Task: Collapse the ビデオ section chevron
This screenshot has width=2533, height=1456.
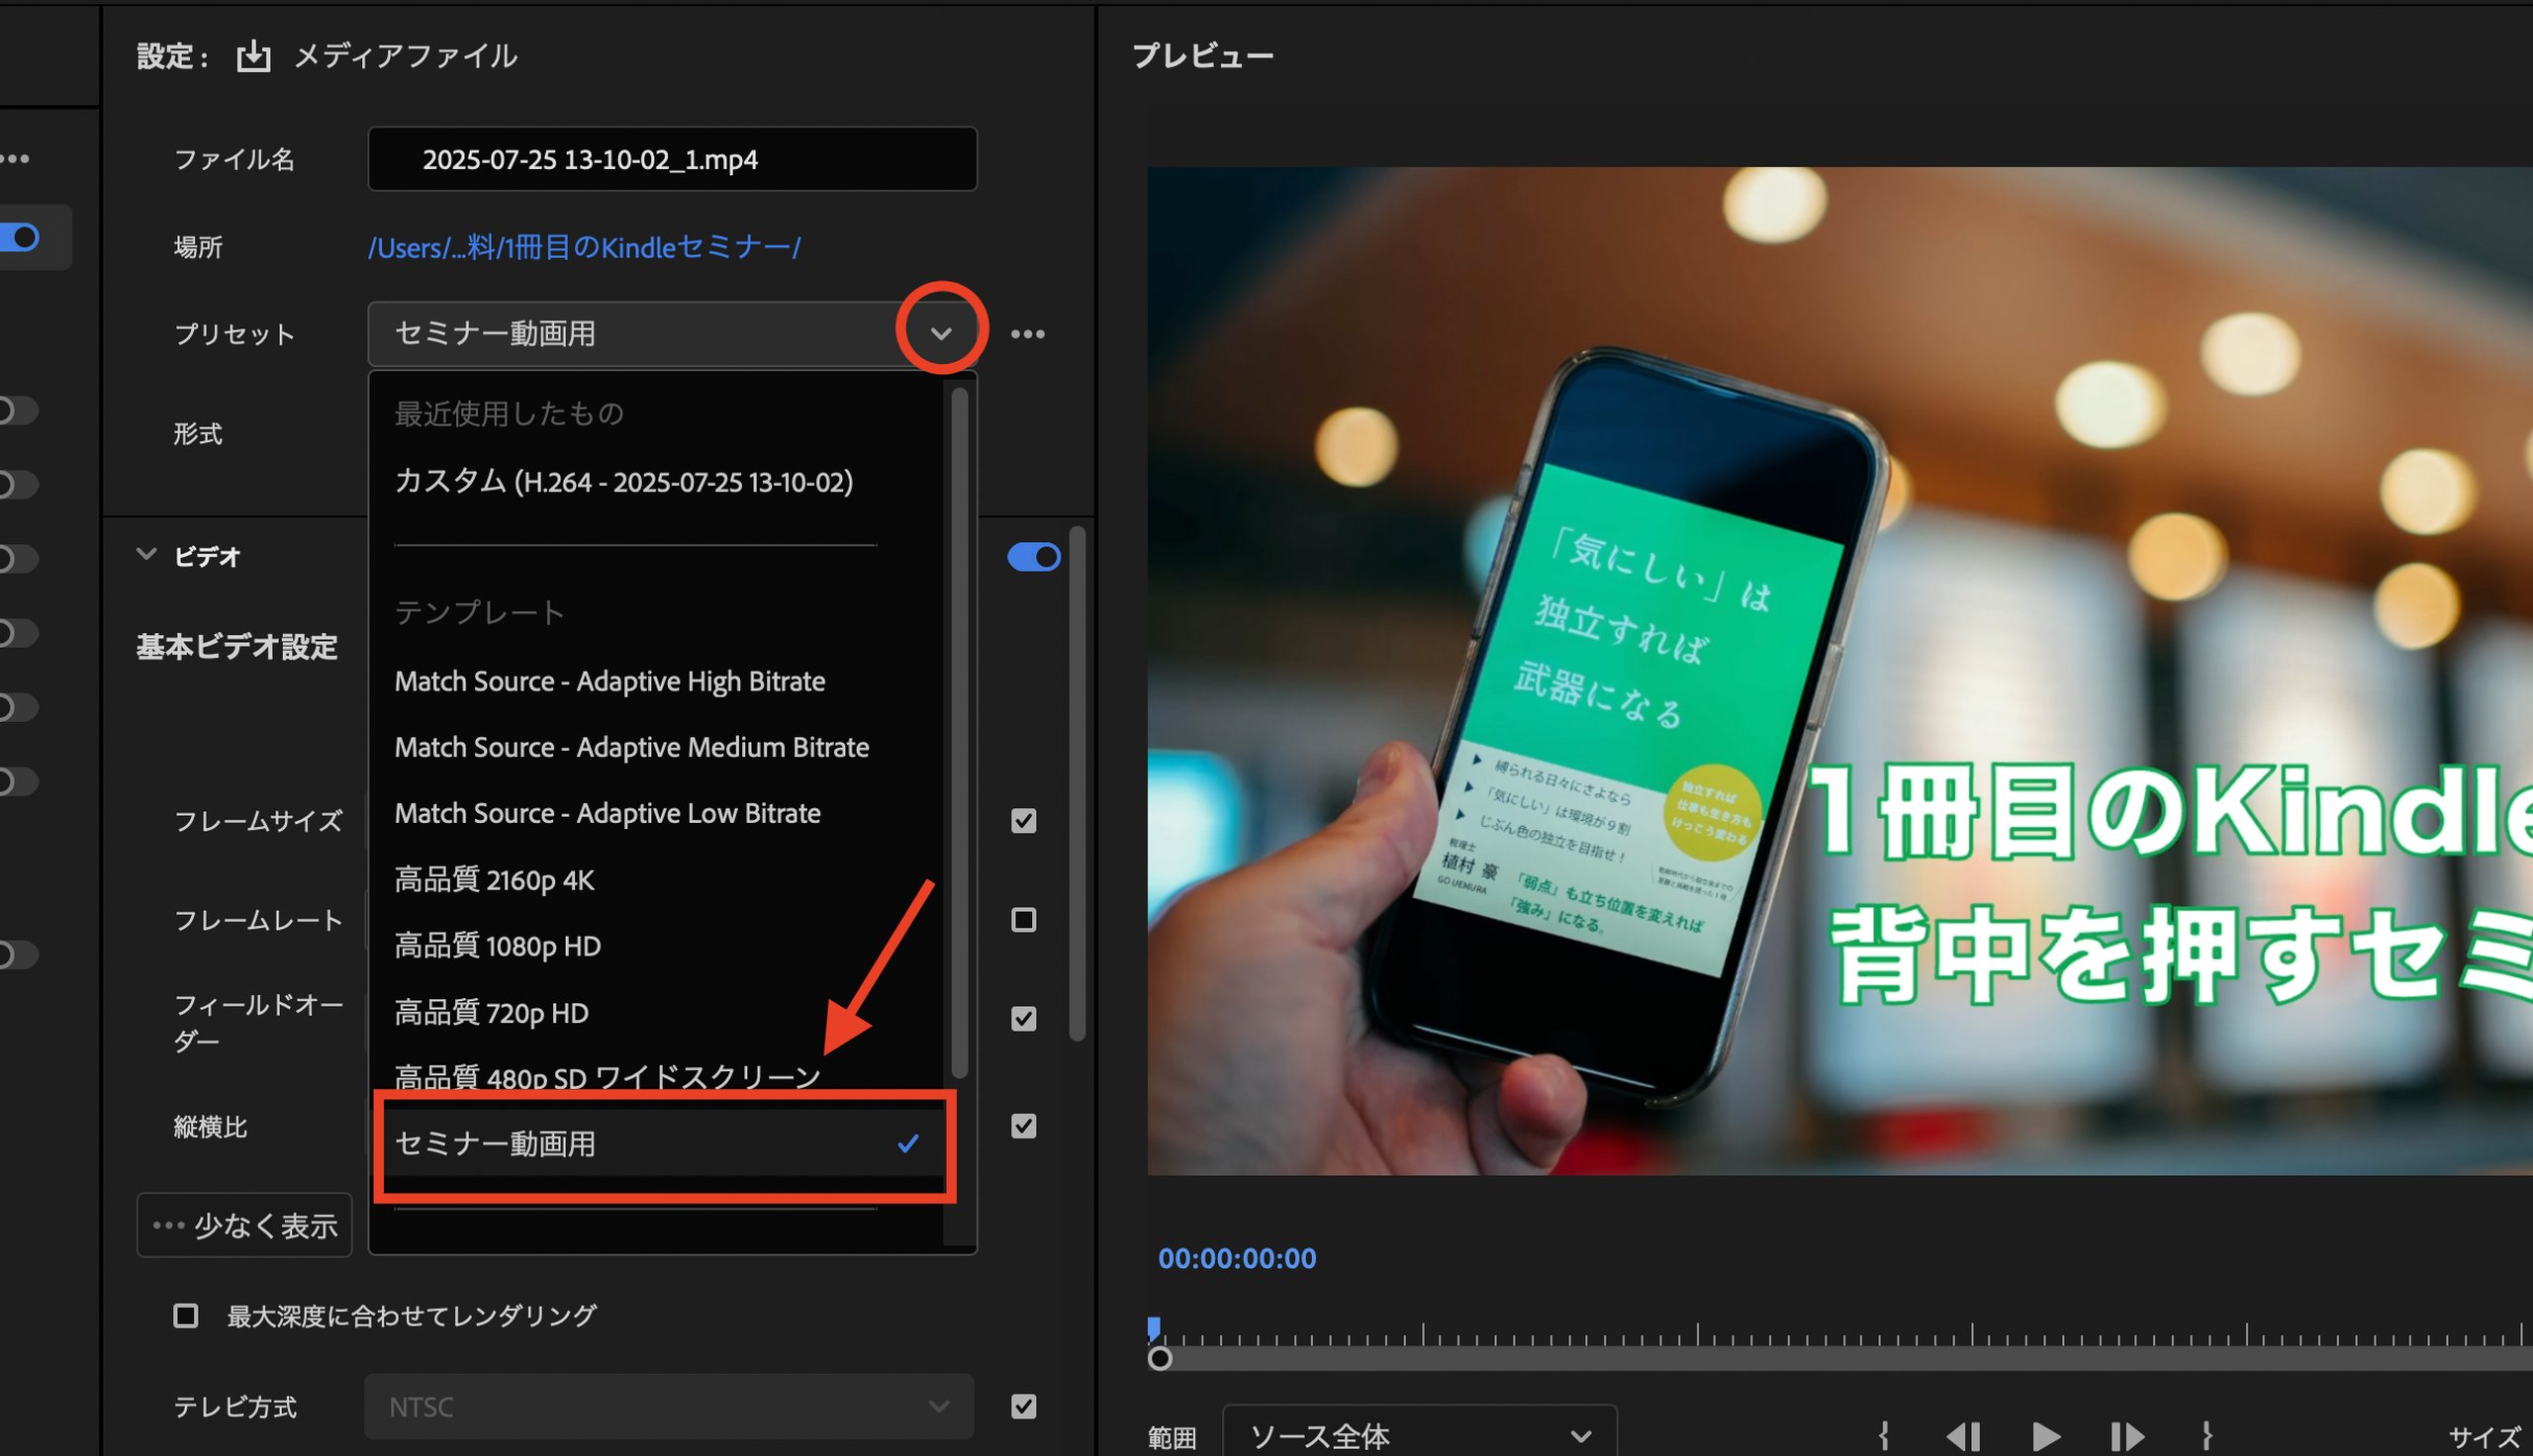Action: click(x=146, y=555)
